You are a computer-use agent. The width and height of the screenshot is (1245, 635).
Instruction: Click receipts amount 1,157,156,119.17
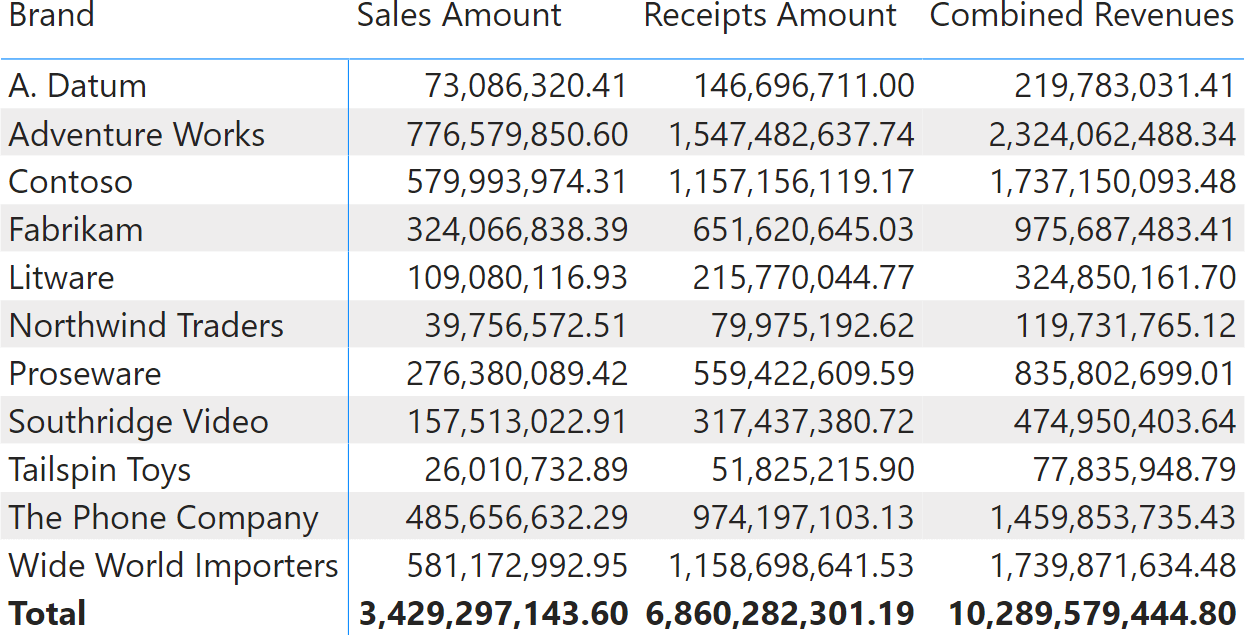tap(791, 182)
